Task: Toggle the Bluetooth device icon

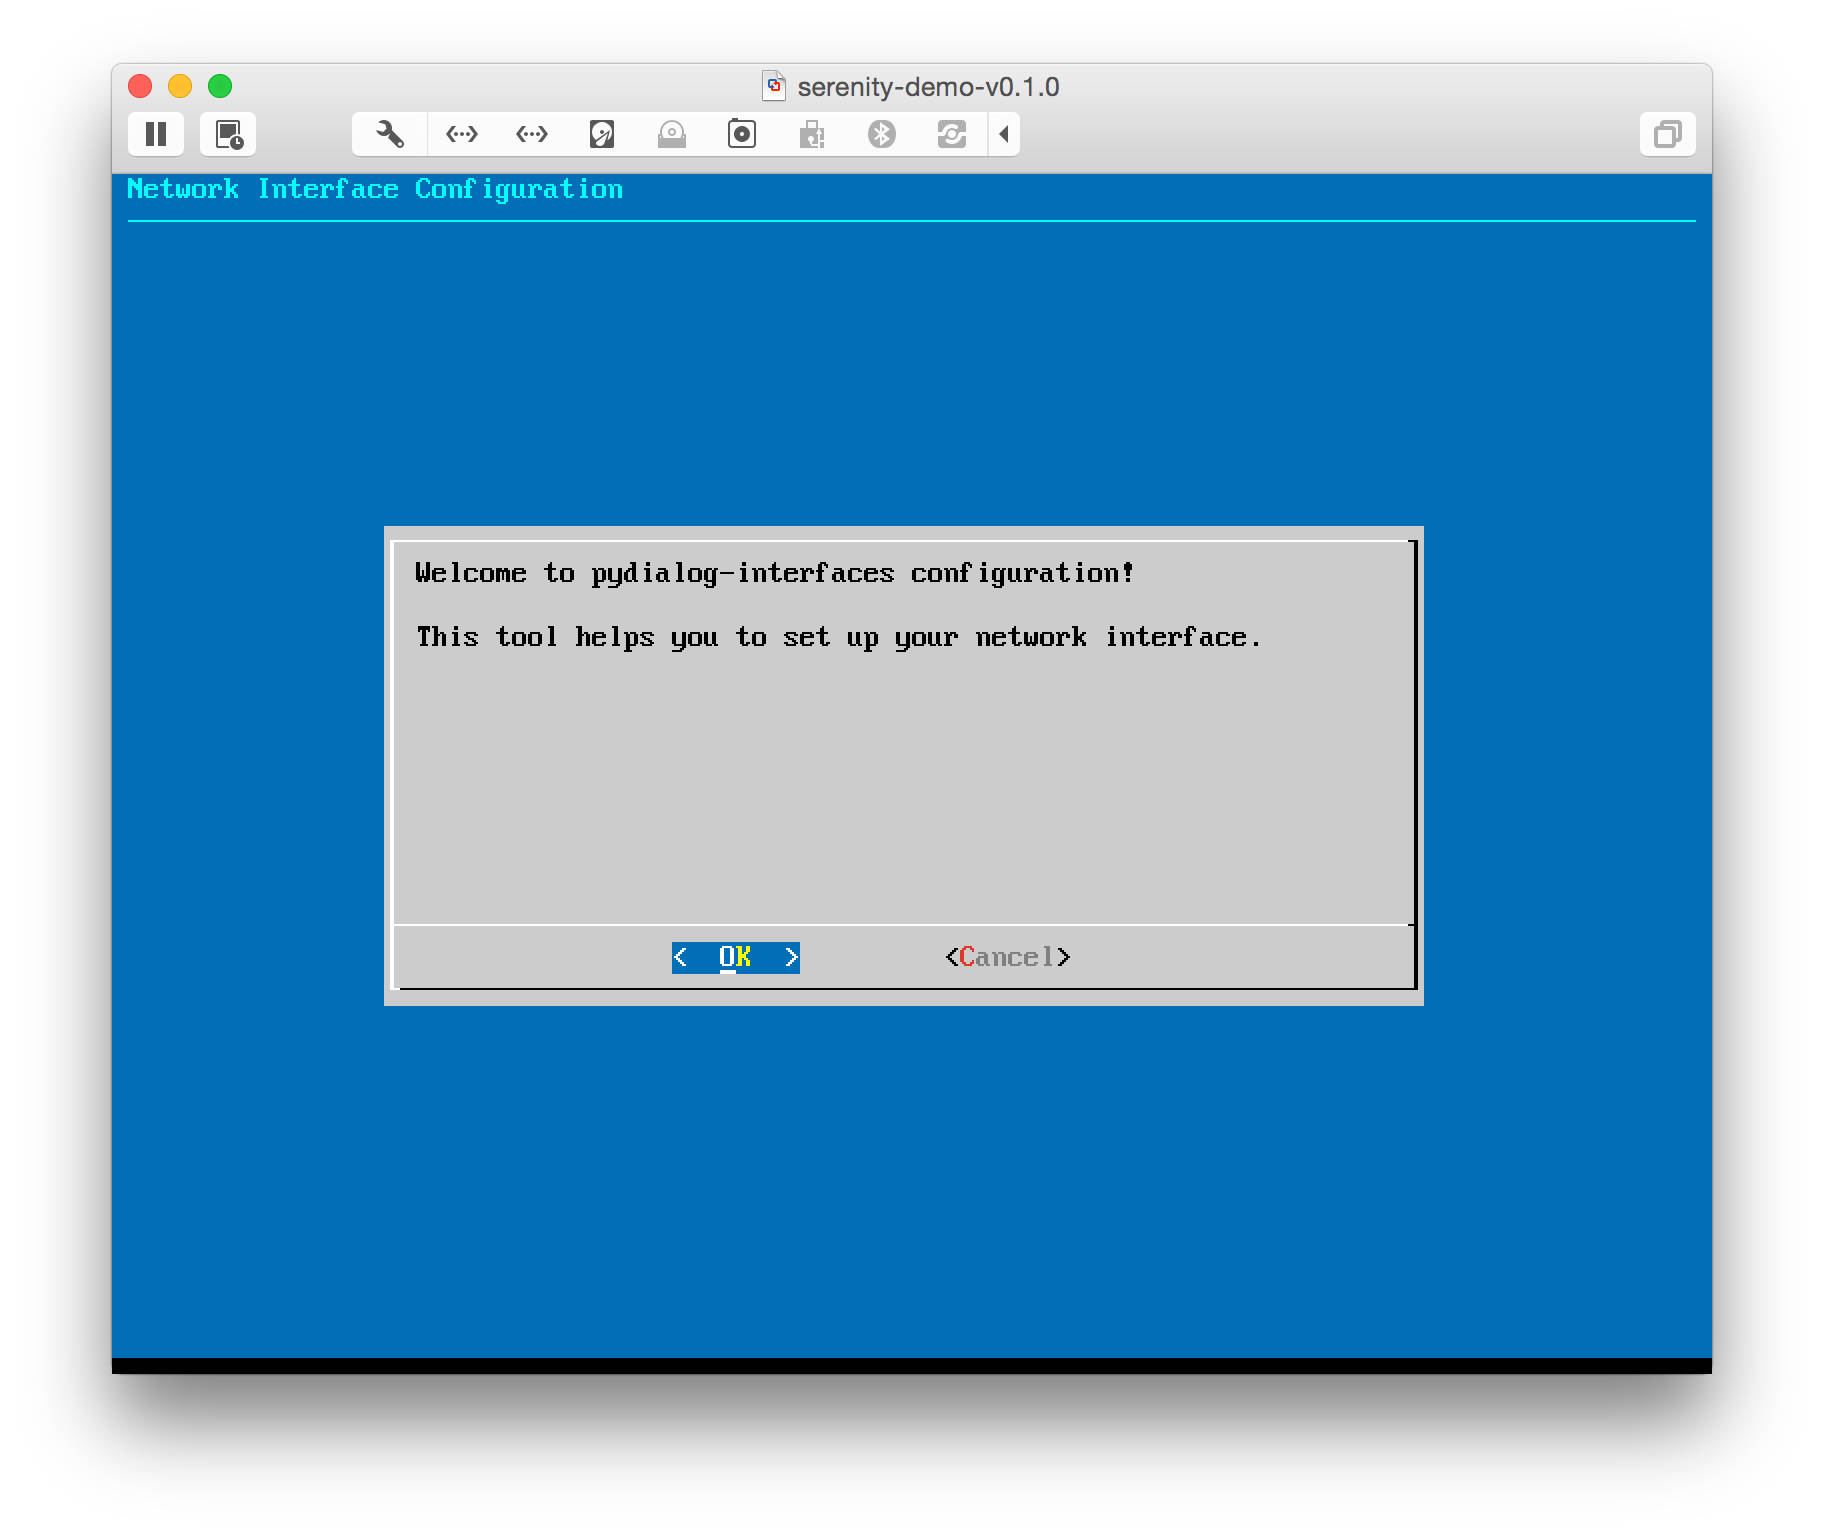Action: (882, 134)
